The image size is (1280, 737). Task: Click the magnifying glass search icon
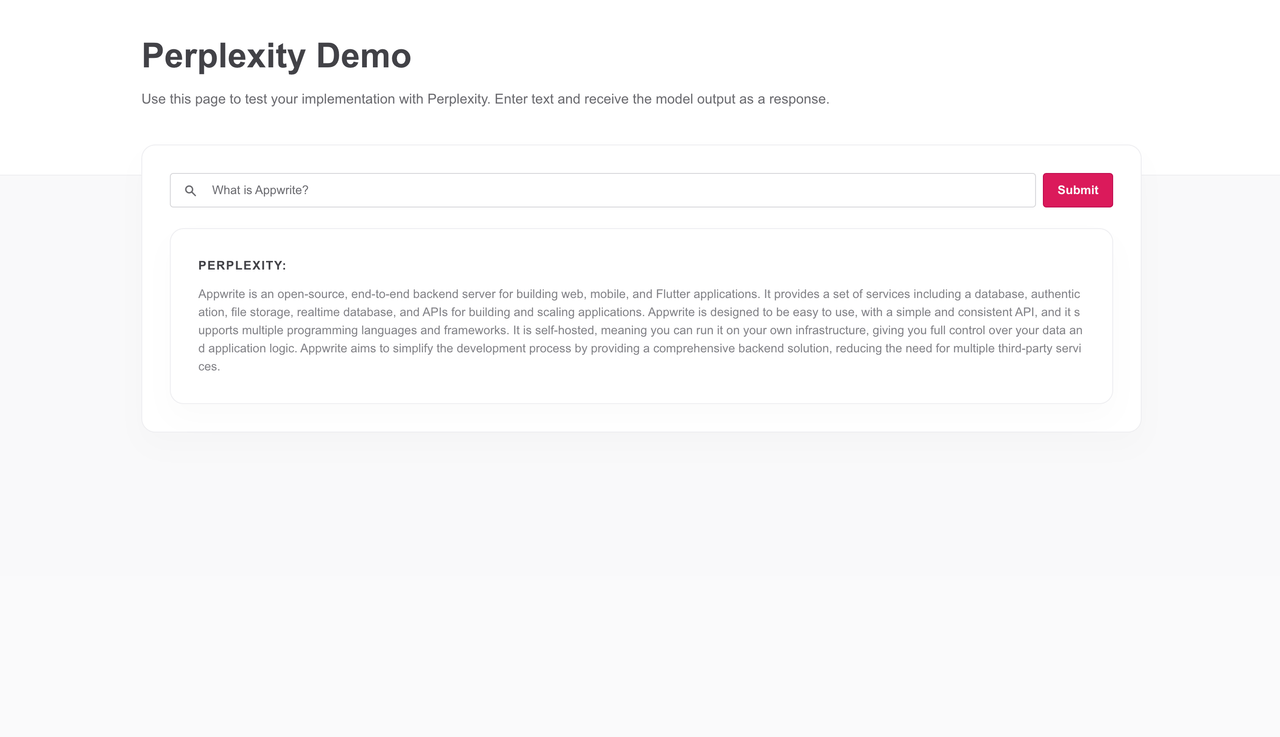click(x=190, y=190)
